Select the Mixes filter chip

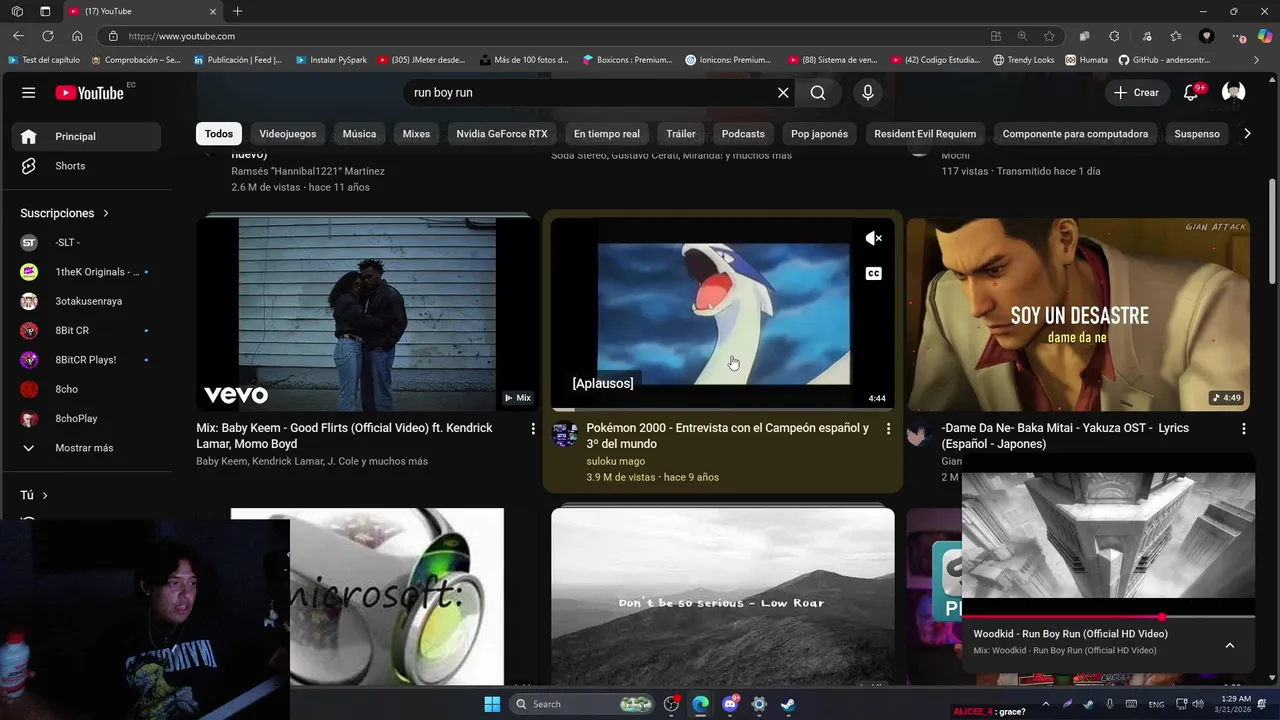(416, 134)
